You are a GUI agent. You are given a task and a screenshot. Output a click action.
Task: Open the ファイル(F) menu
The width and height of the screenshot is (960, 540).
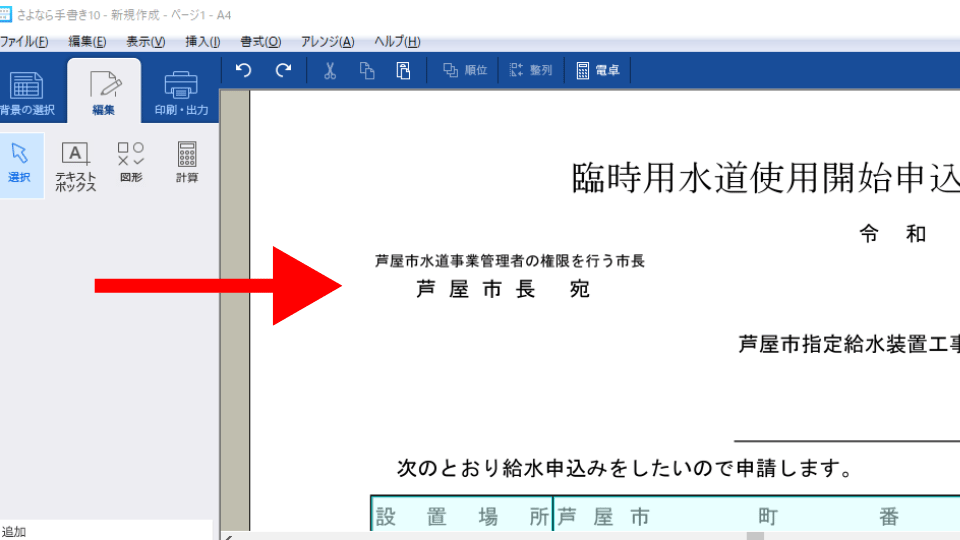click(x=24, y=42)
